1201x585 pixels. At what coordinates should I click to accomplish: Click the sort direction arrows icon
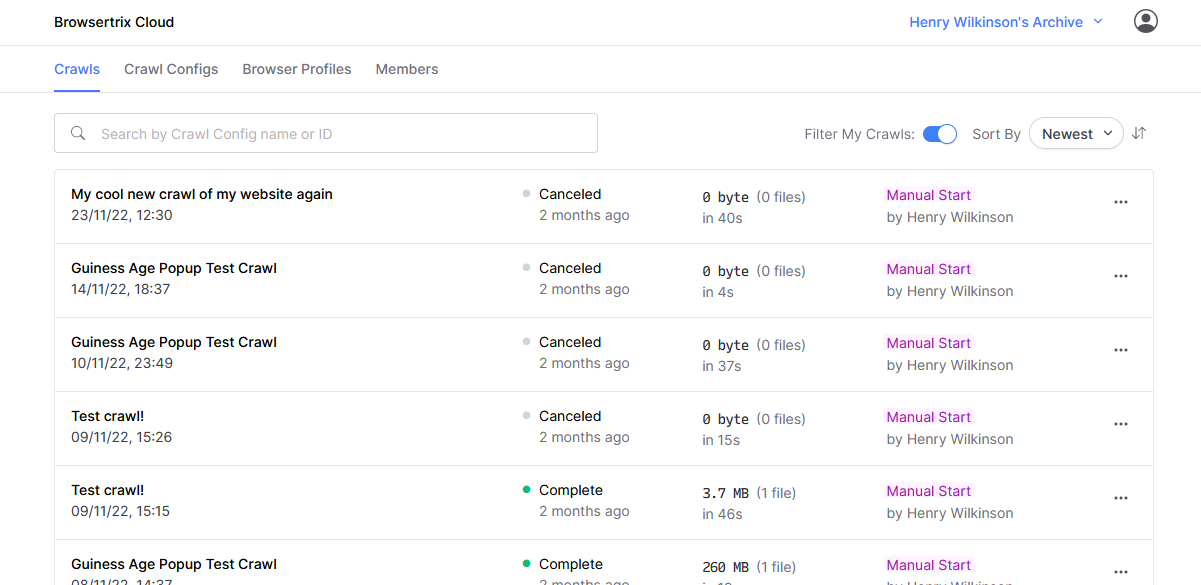click(x=1139, y=132)
